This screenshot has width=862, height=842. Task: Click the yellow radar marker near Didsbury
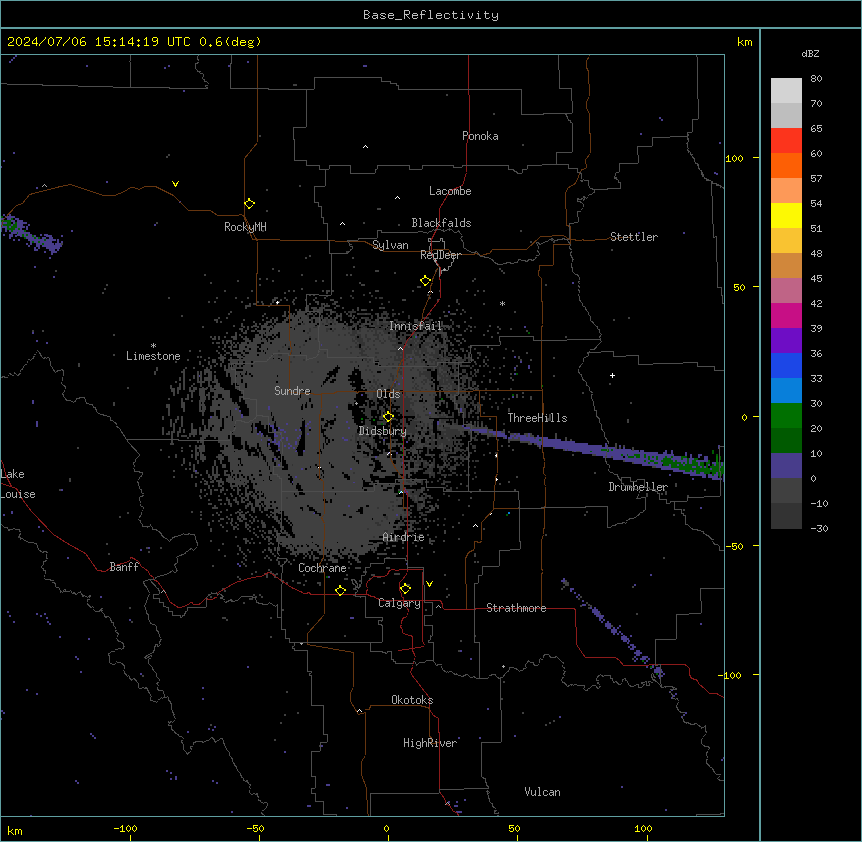pos(388,417)
